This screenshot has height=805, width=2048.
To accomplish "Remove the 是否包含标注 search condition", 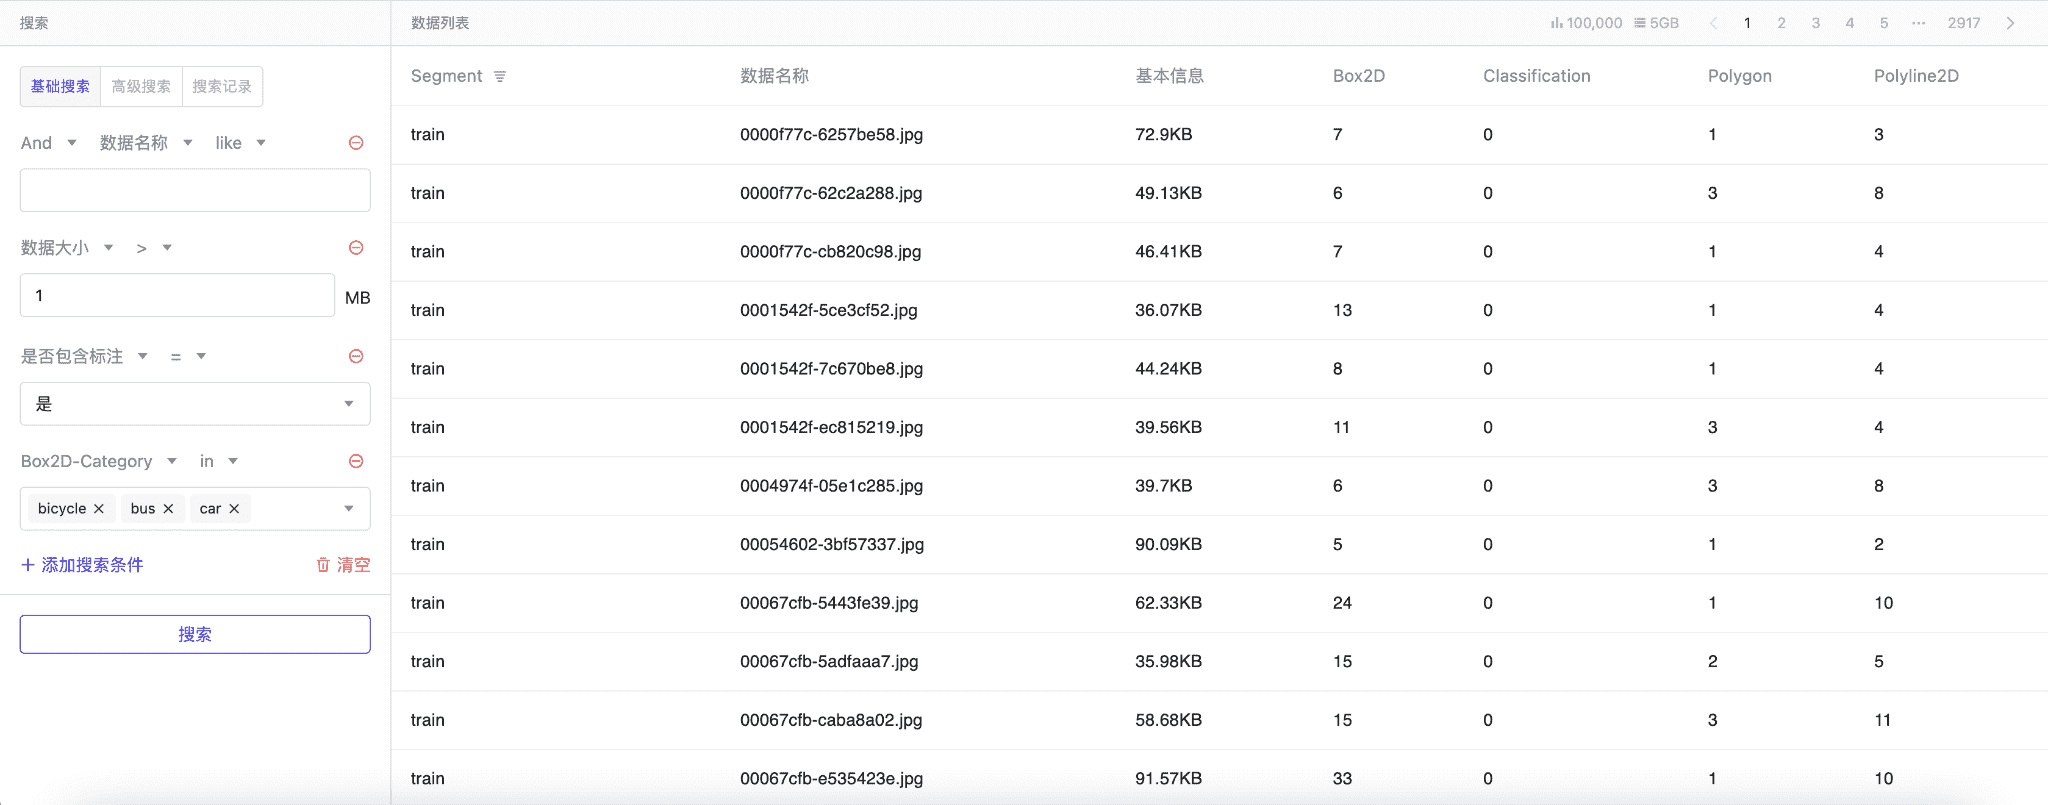I will (356, 356).
